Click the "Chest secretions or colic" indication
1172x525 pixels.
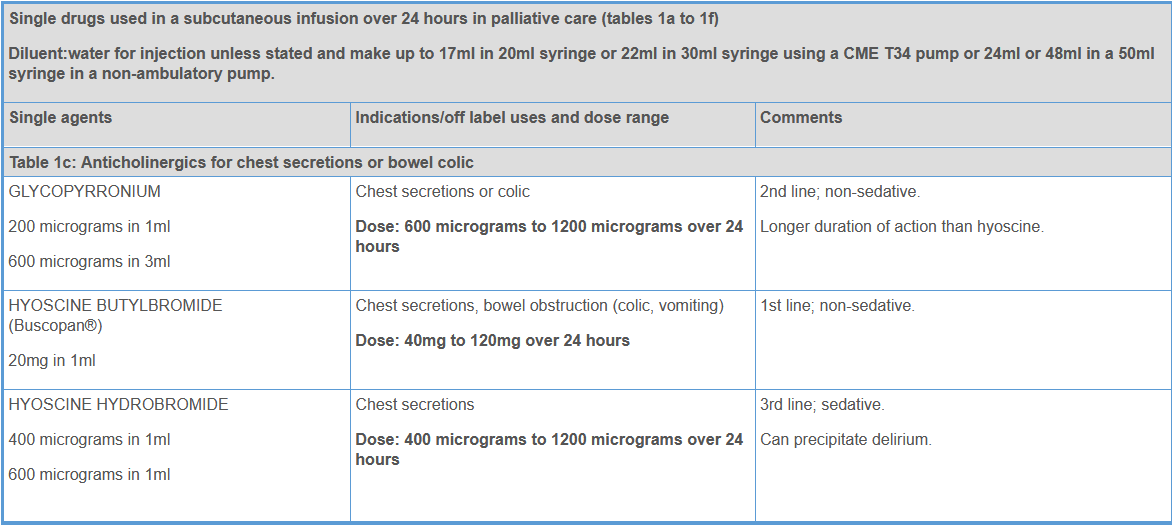[x=443, y=192]
